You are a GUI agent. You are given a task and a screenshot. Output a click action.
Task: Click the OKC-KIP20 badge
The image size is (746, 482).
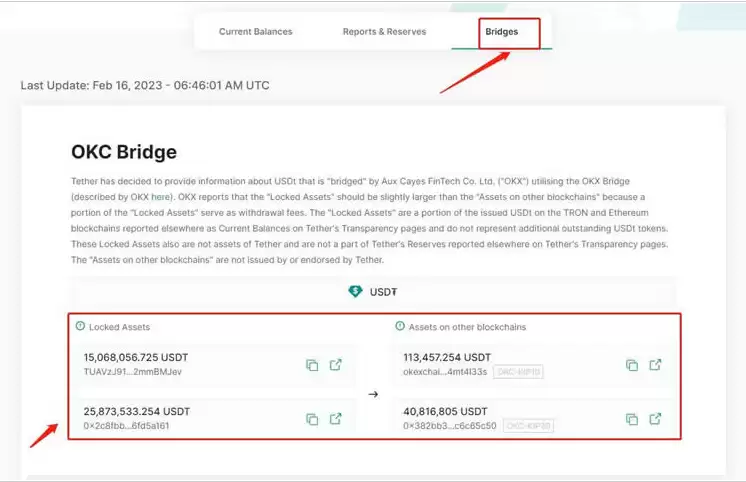click(x=528, y=426)
